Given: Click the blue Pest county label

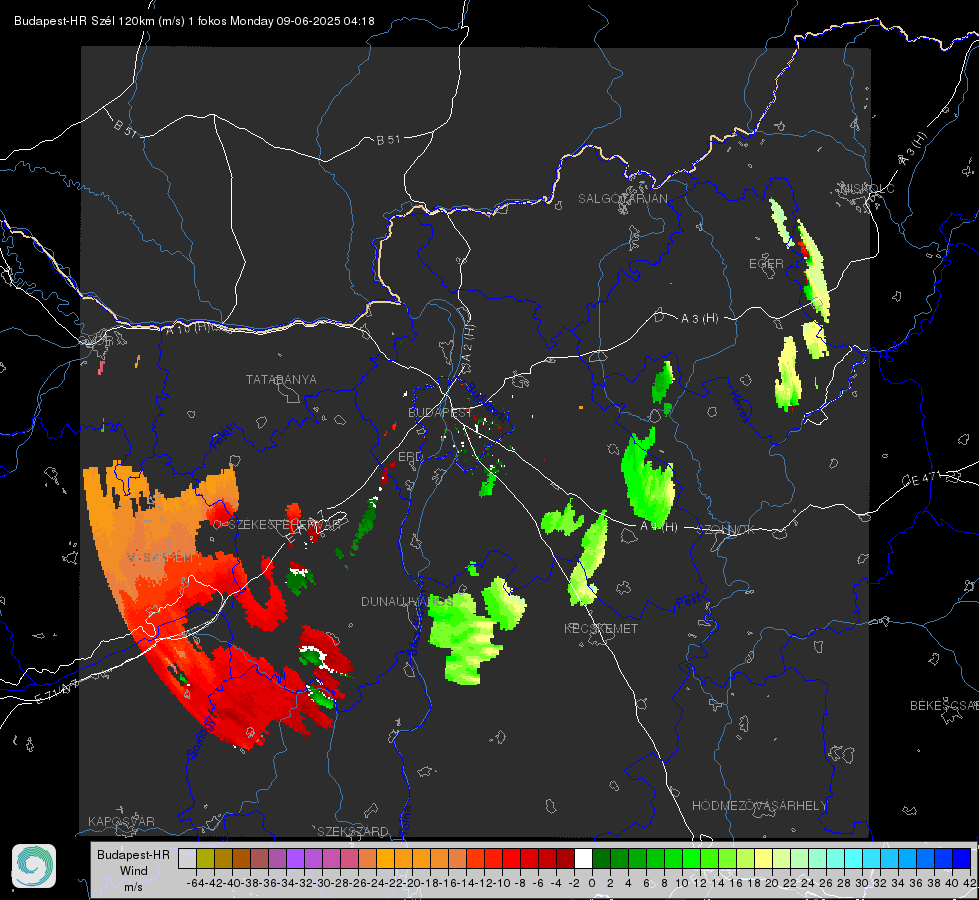Looking at the screenshot, I should pyautogui.click(x=689, y=602).
